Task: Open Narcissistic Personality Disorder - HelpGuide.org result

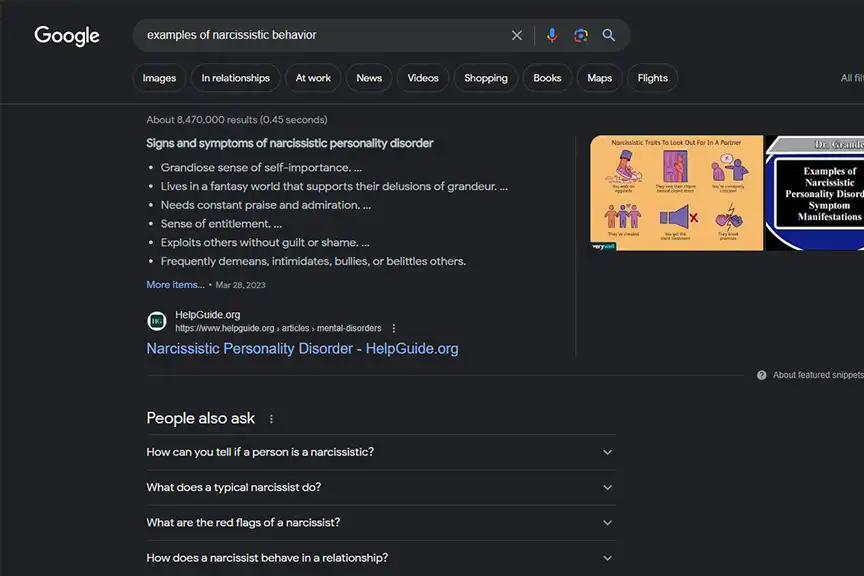Action: click(302, 348)
